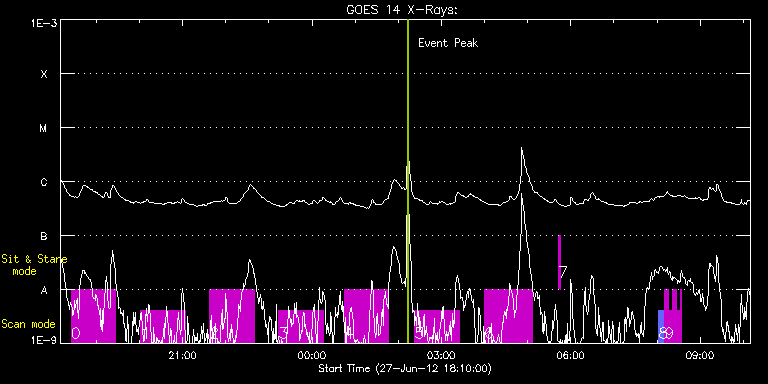Select the magenta scan block labeled 0
768x384 pixels.
click(94, 316)
